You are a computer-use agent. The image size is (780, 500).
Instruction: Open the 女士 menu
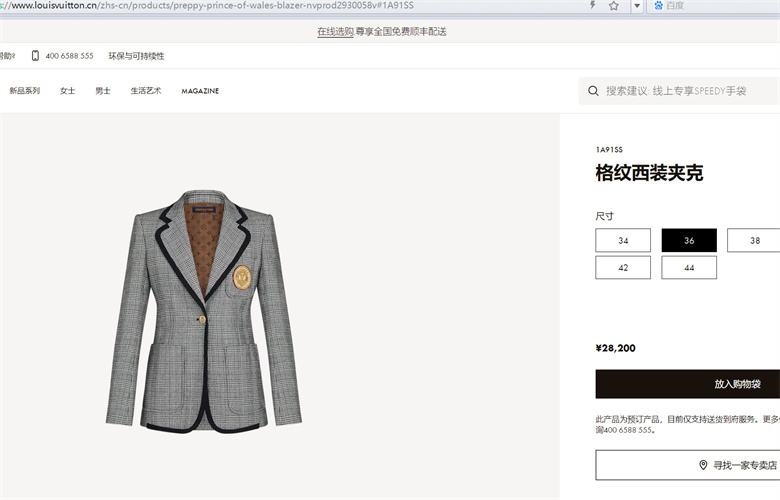(67, 91)
